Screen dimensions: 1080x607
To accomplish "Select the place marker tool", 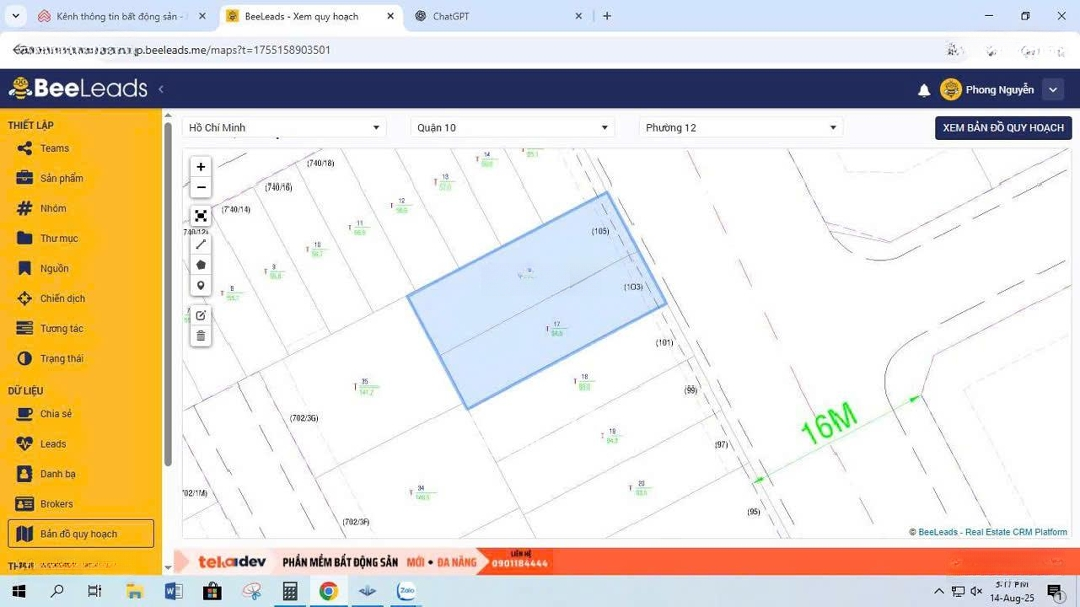I will click(x=201, y=286).
